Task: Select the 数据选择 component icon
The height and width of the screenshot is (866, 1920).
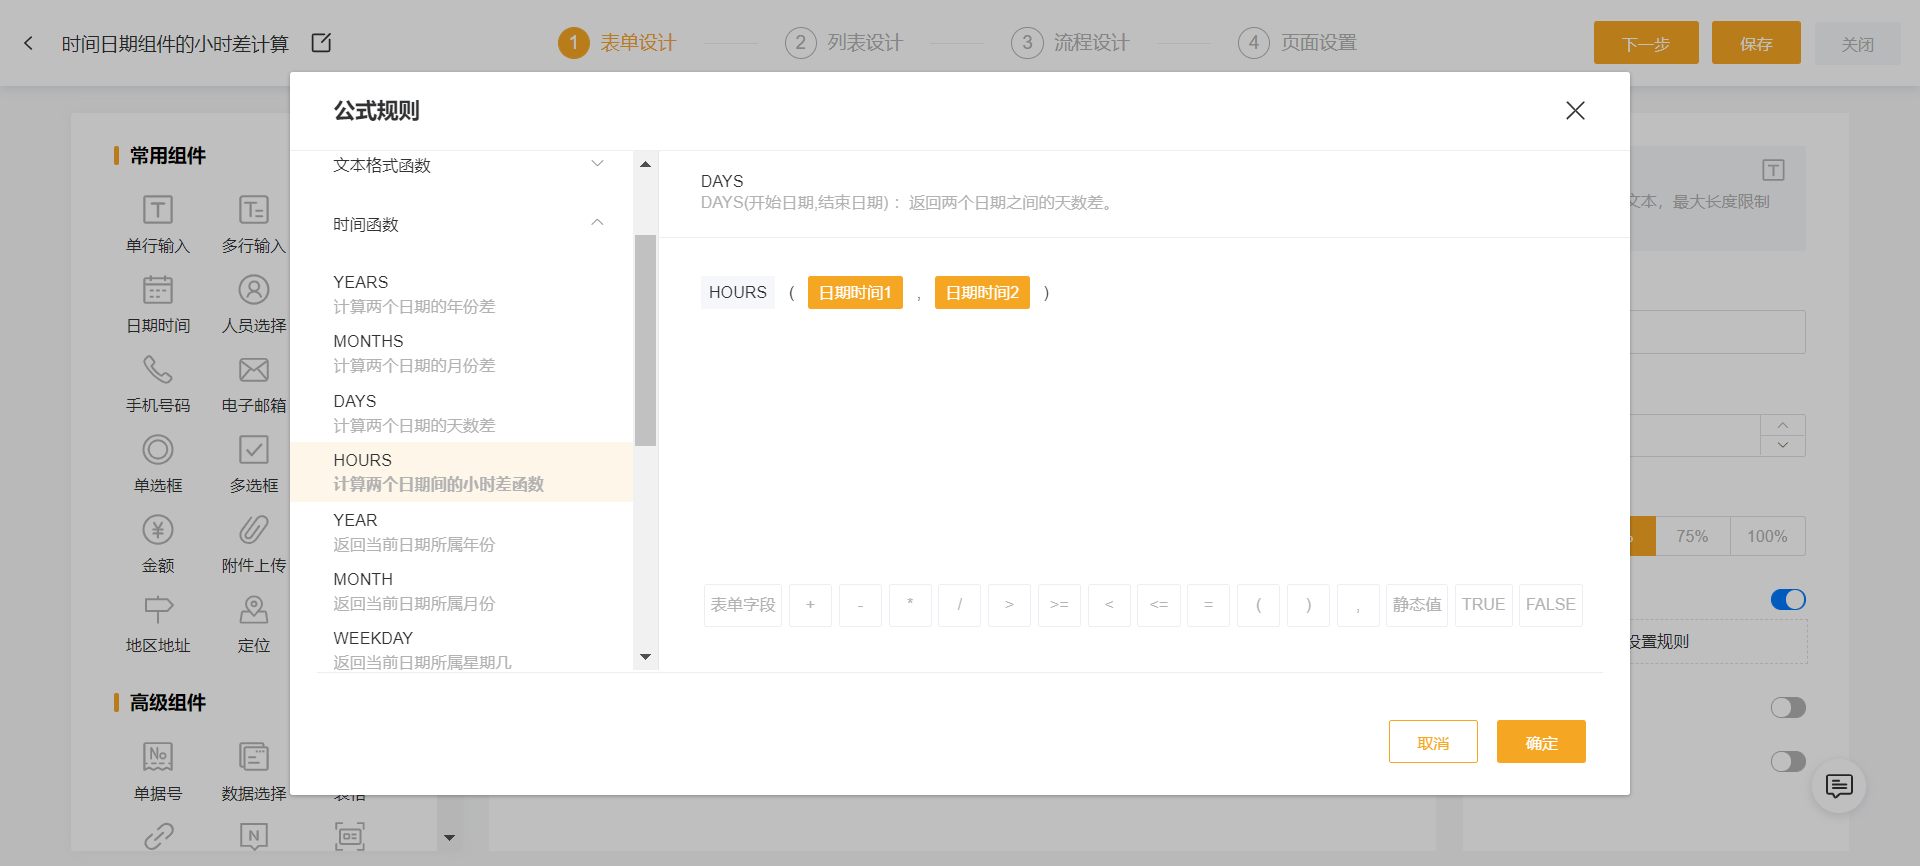Action: click(x=254, y=757)
